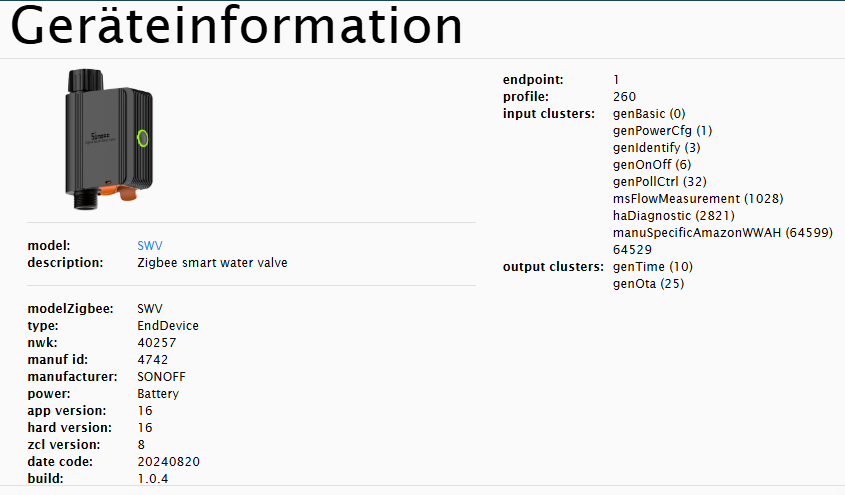This screenshot has height=495, width=845.
Task: Click the Geräteinformation heading
Action: click(x=237, y=27)
